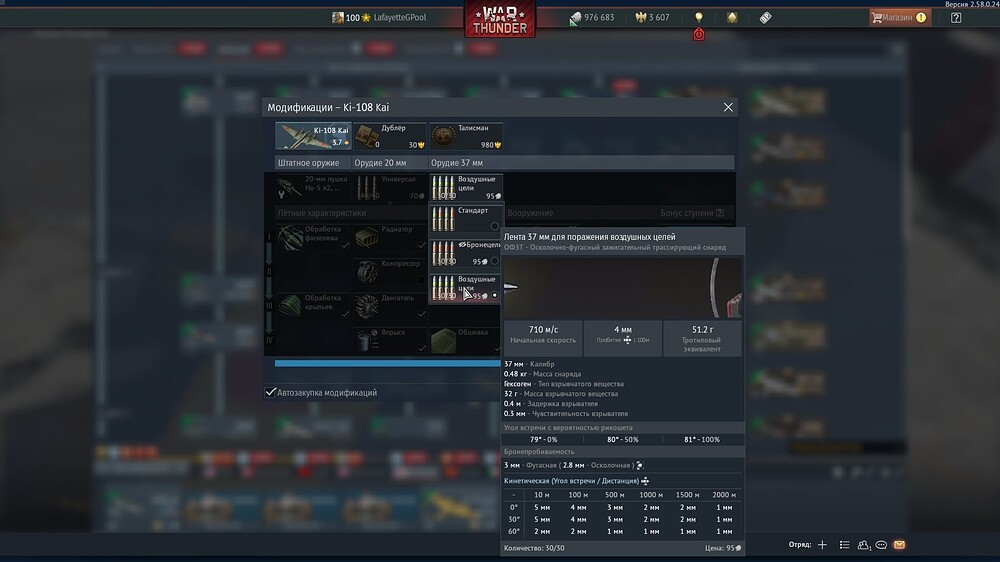The image size is (1000, 562).
Task: Click Орудие 20 мм column header
Action: click(x=381, y=163)
